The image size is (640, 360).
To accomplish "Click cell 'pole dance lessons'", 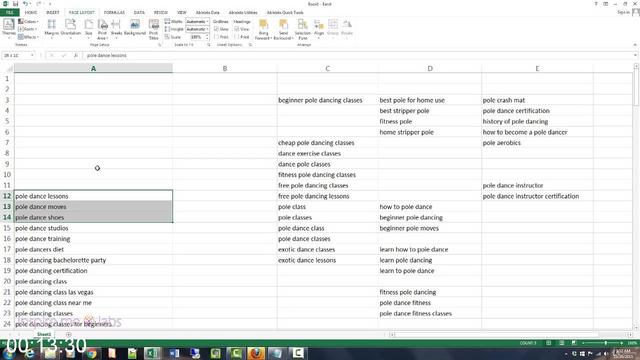I will point(93,196).
